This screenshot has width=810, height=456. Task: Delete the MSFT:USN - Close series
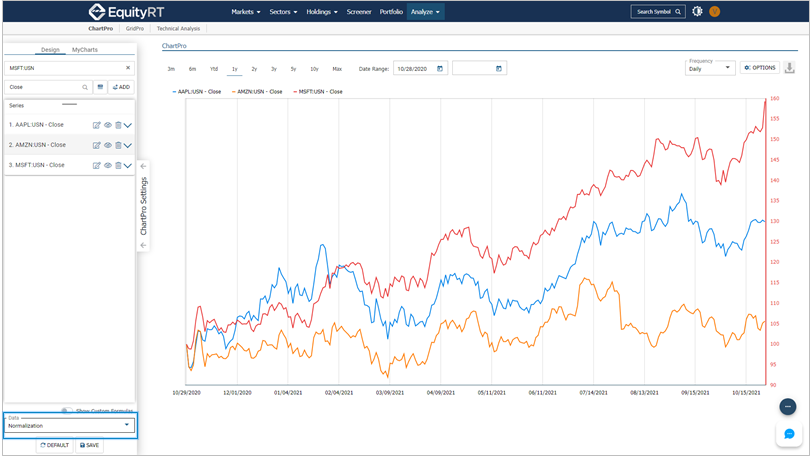[118, 165]
